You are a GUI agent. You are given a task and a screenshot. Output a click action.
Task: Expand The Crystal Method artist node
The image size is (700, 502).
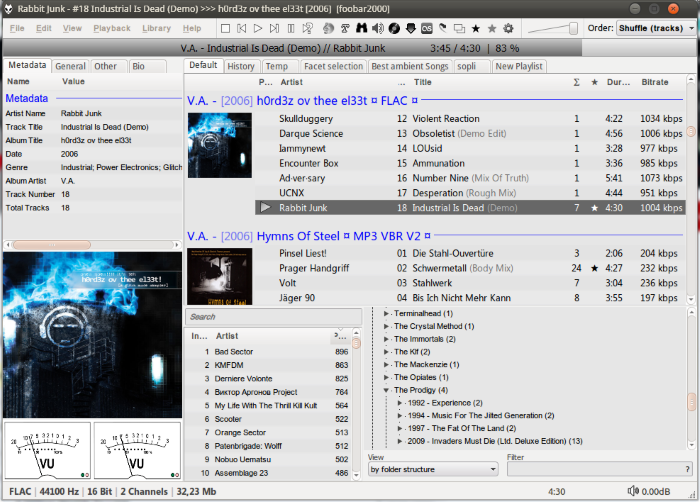pos(388,326)
